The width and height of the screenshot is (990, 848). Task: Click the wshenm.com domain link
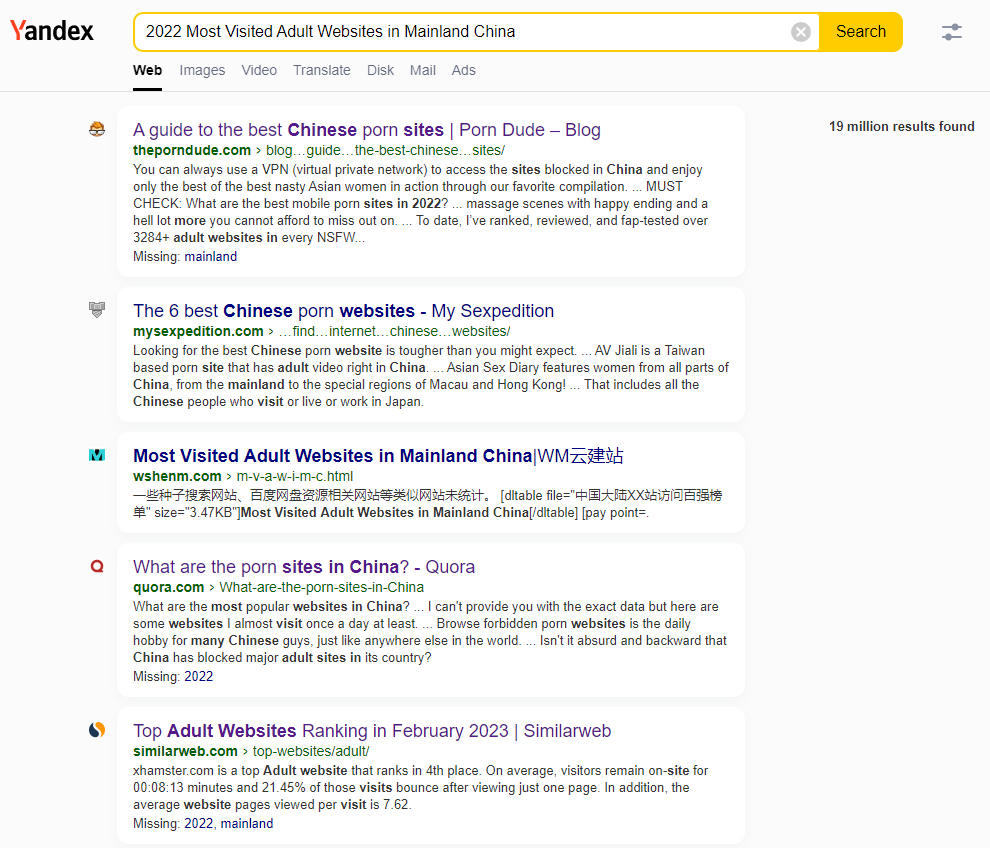point(177,476)
